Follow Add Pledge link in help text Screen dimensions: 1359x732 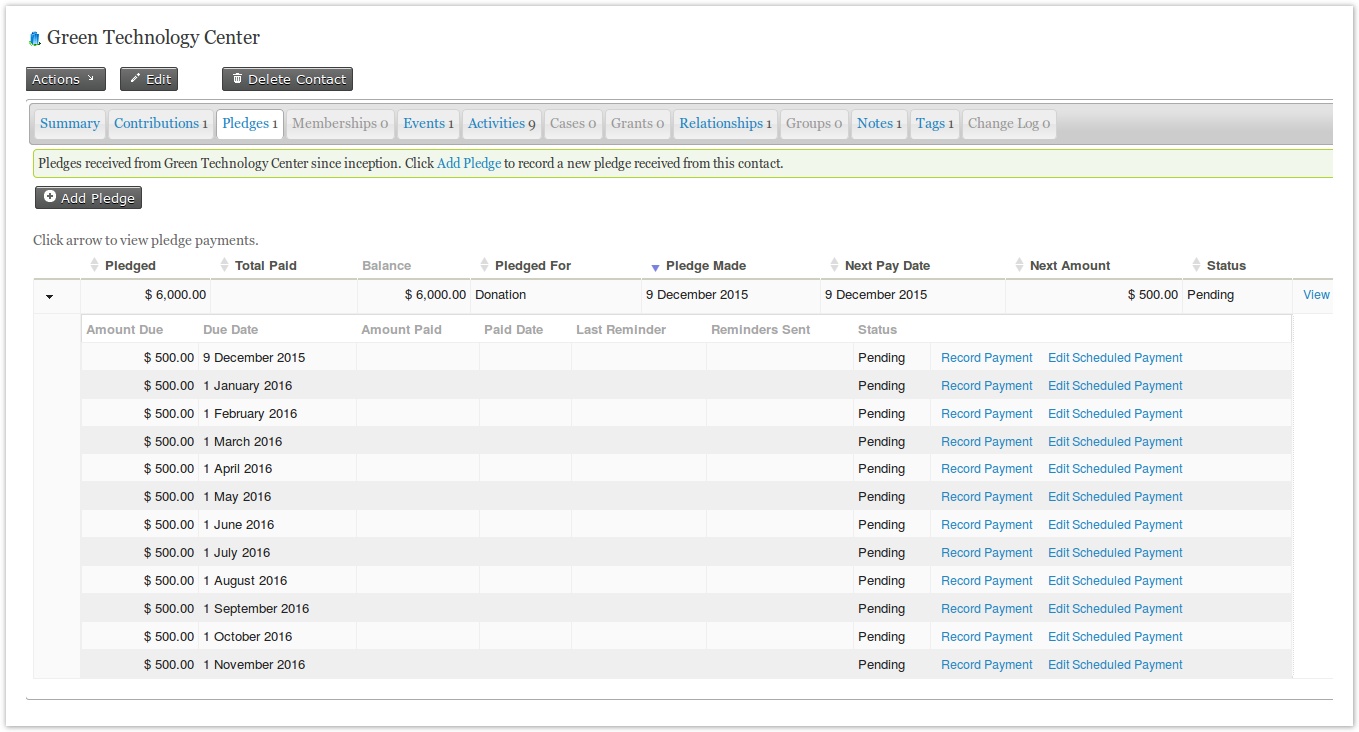[x=468, y=163]
